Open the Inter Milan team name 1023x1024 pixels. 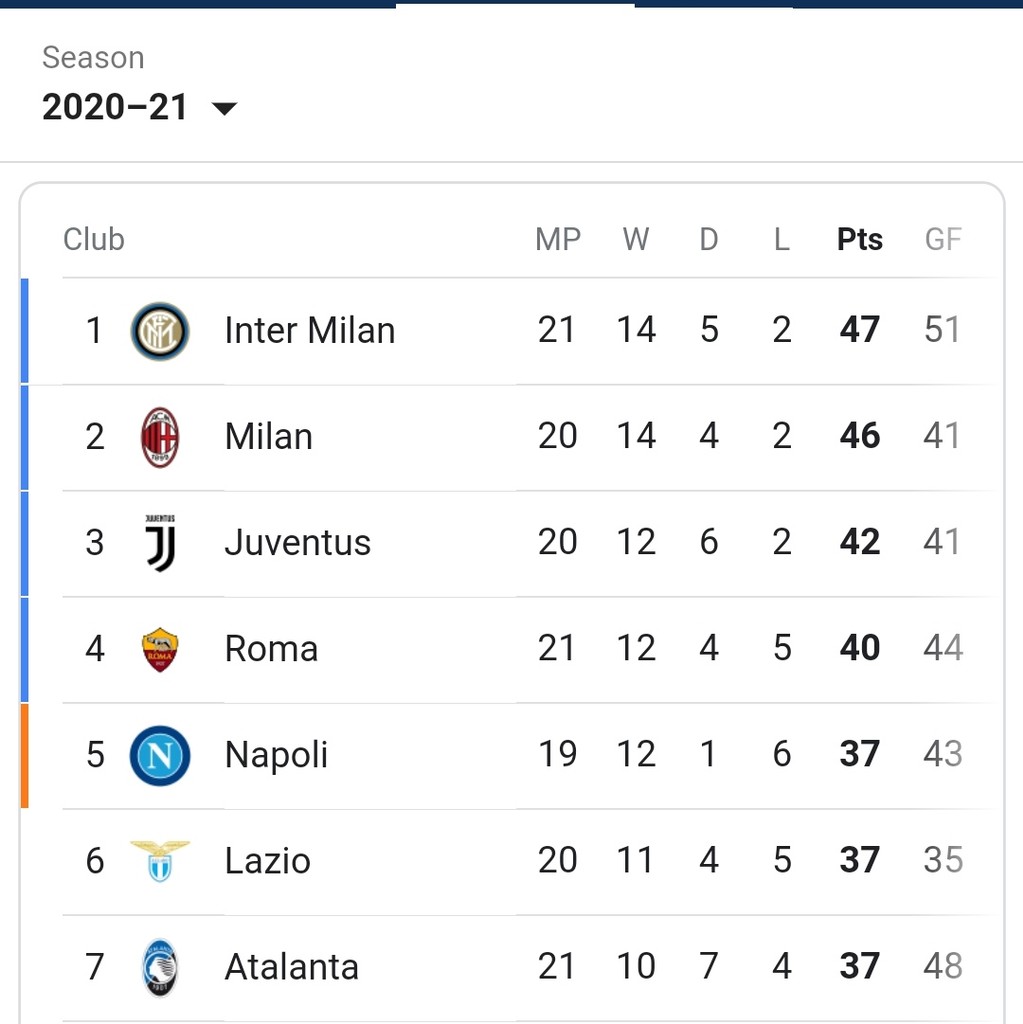click(309, 331)
